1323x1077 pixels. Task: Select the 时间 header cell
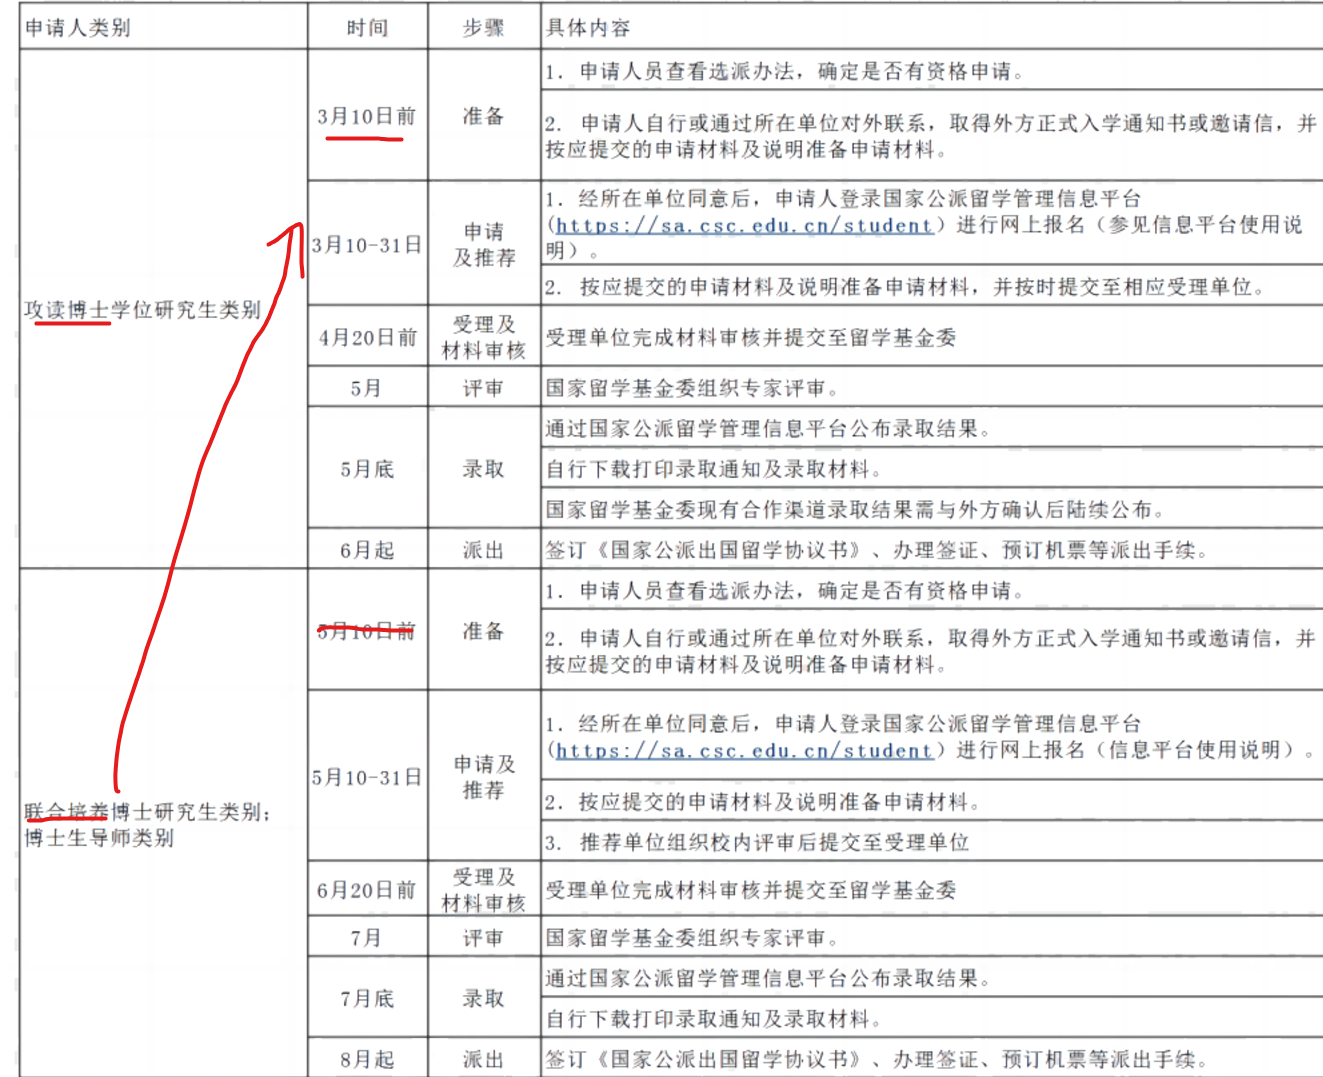point(367,28)
